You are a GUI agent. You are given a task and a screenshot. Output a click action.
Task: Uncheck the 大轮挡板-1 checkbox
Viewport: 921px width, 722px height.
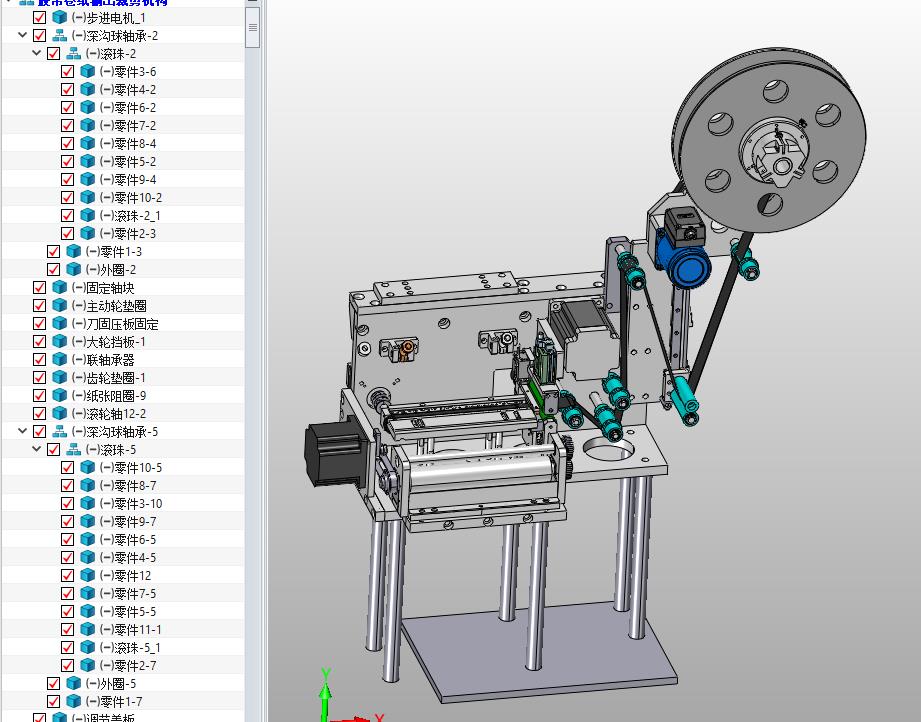pos(39,341)
